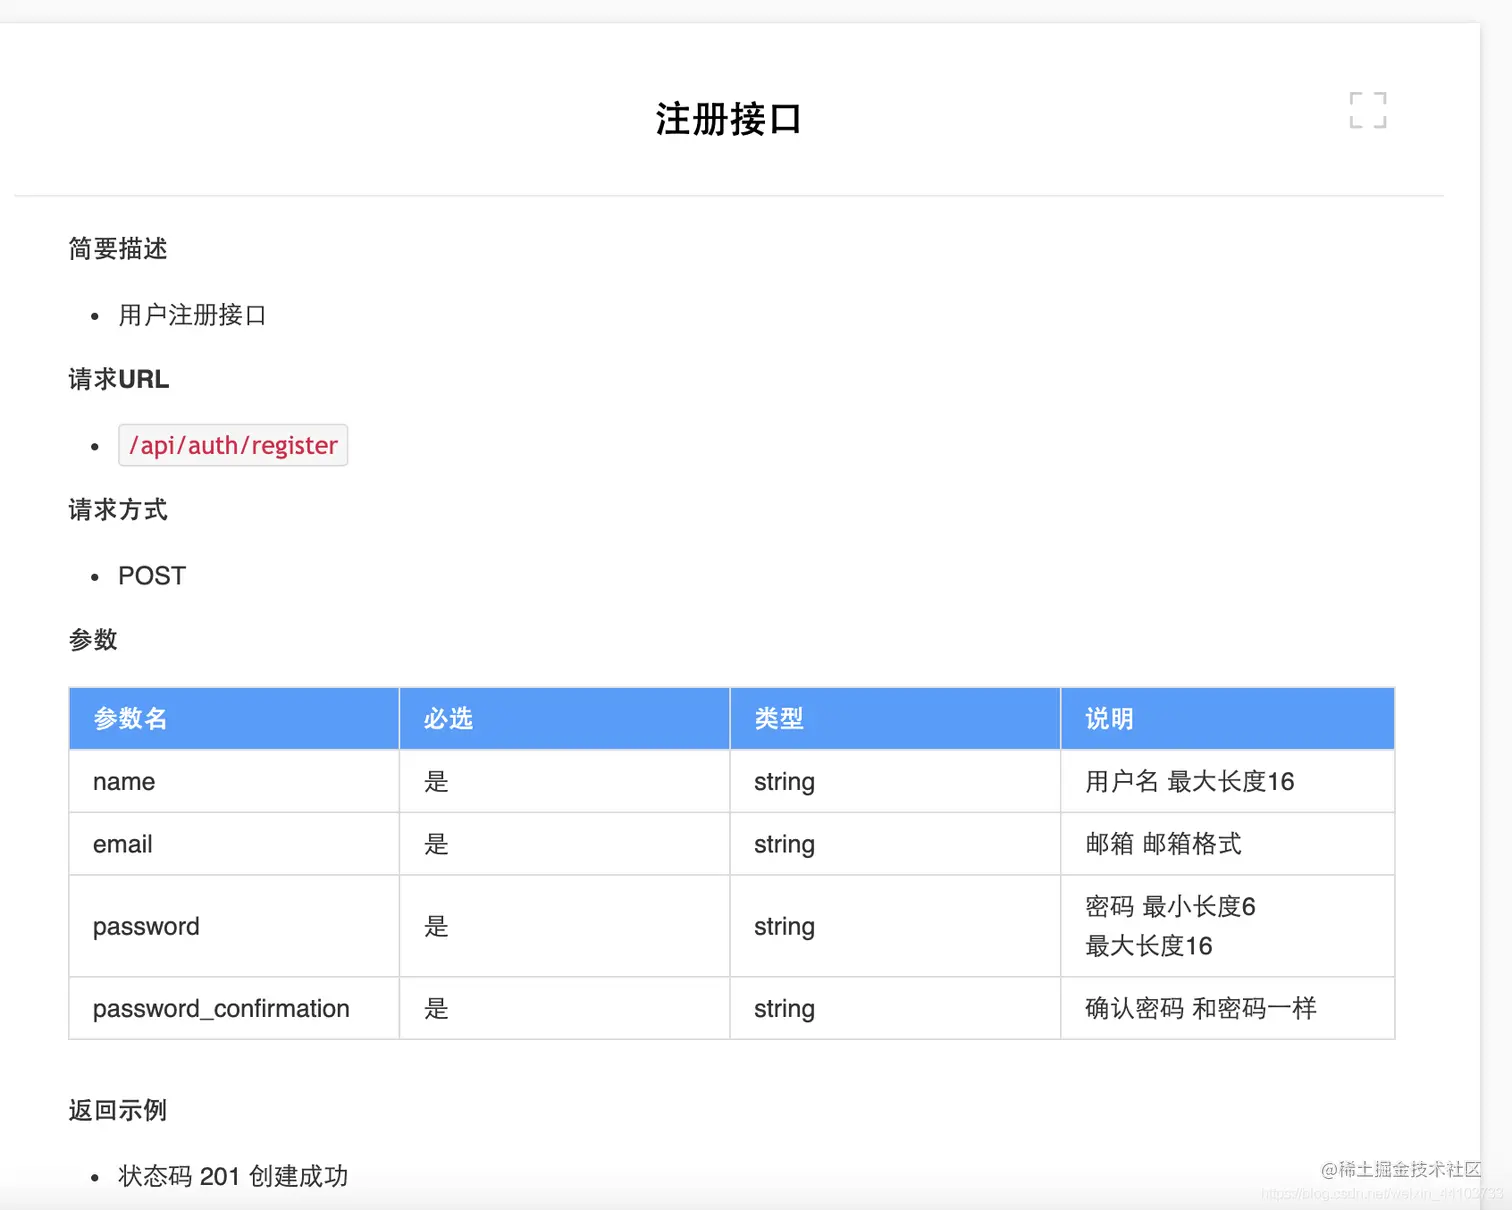Click the 简要描述 section heading

117,249
